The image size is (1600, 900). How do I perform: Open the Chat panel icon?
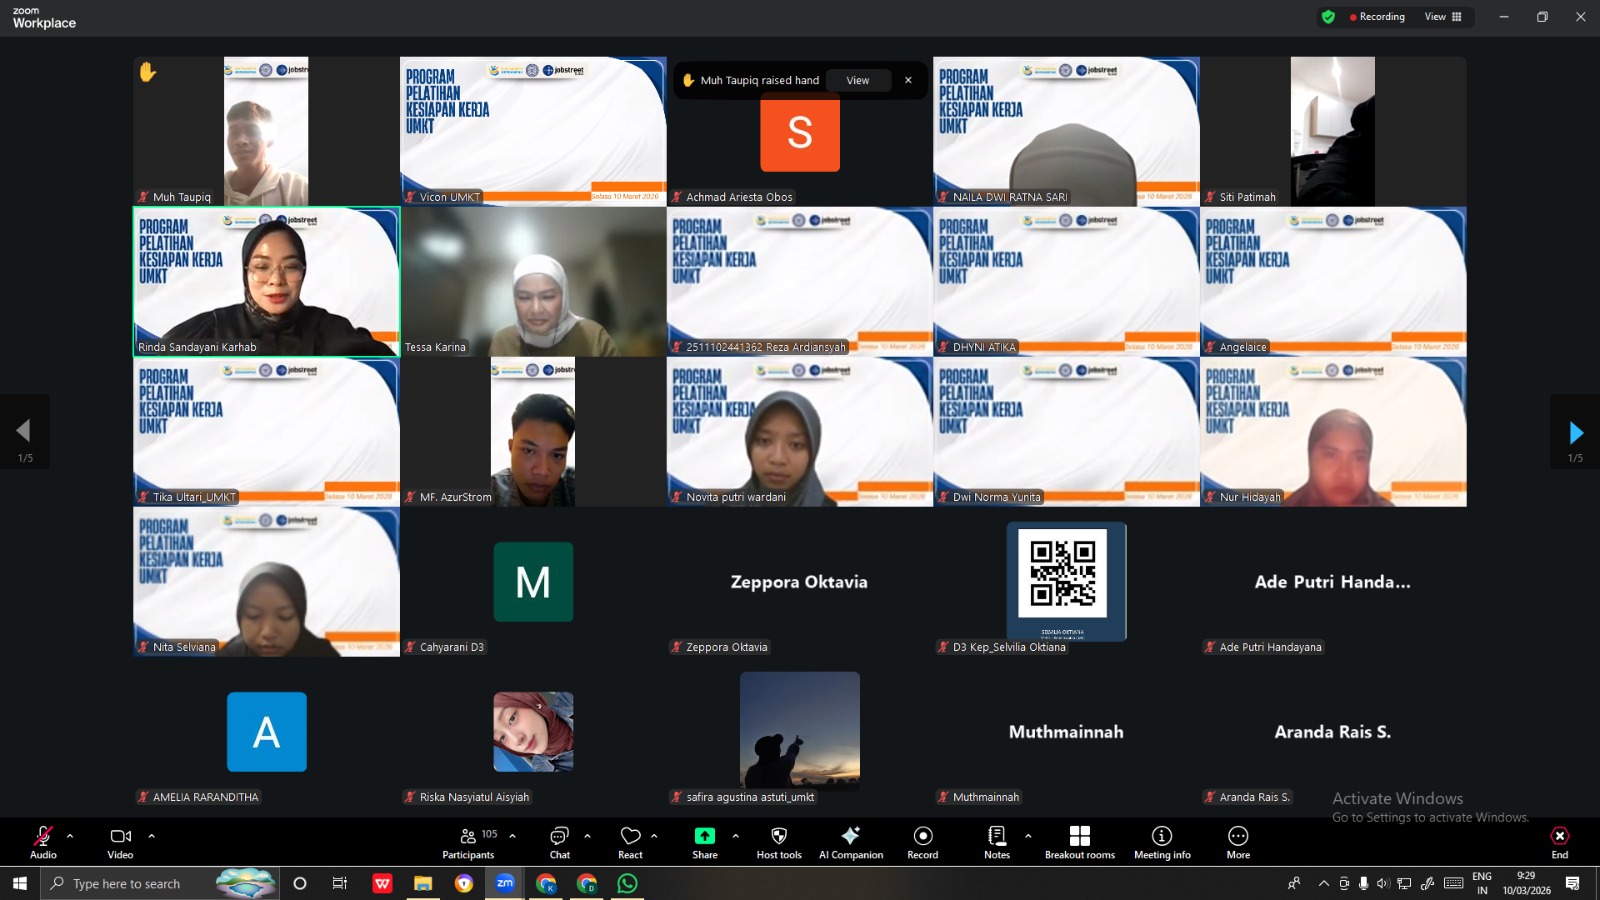559,836
